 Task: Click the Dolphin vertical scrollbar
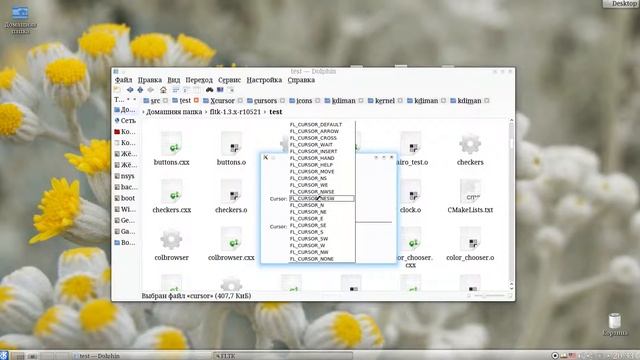pos(511,204)
